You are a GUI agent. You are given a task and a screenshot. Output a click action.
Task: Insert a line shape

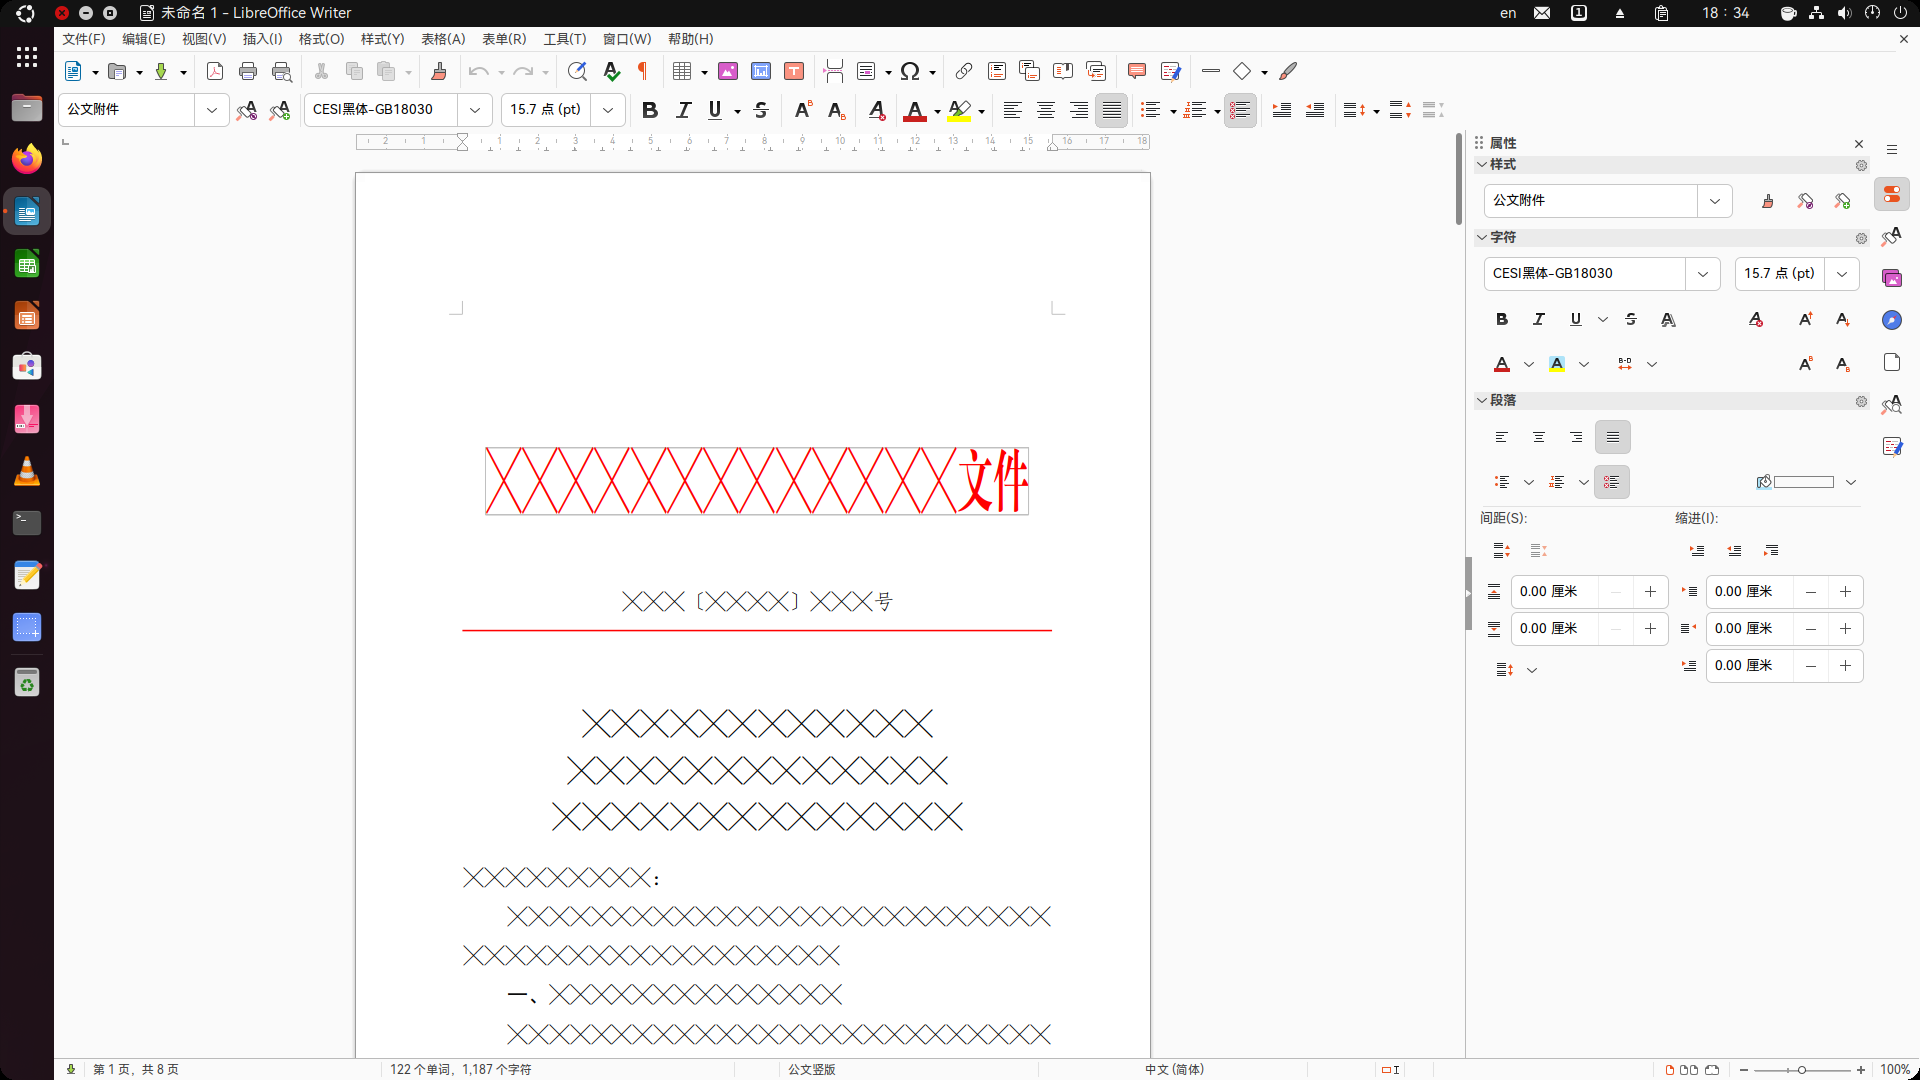pos(1210,71)
